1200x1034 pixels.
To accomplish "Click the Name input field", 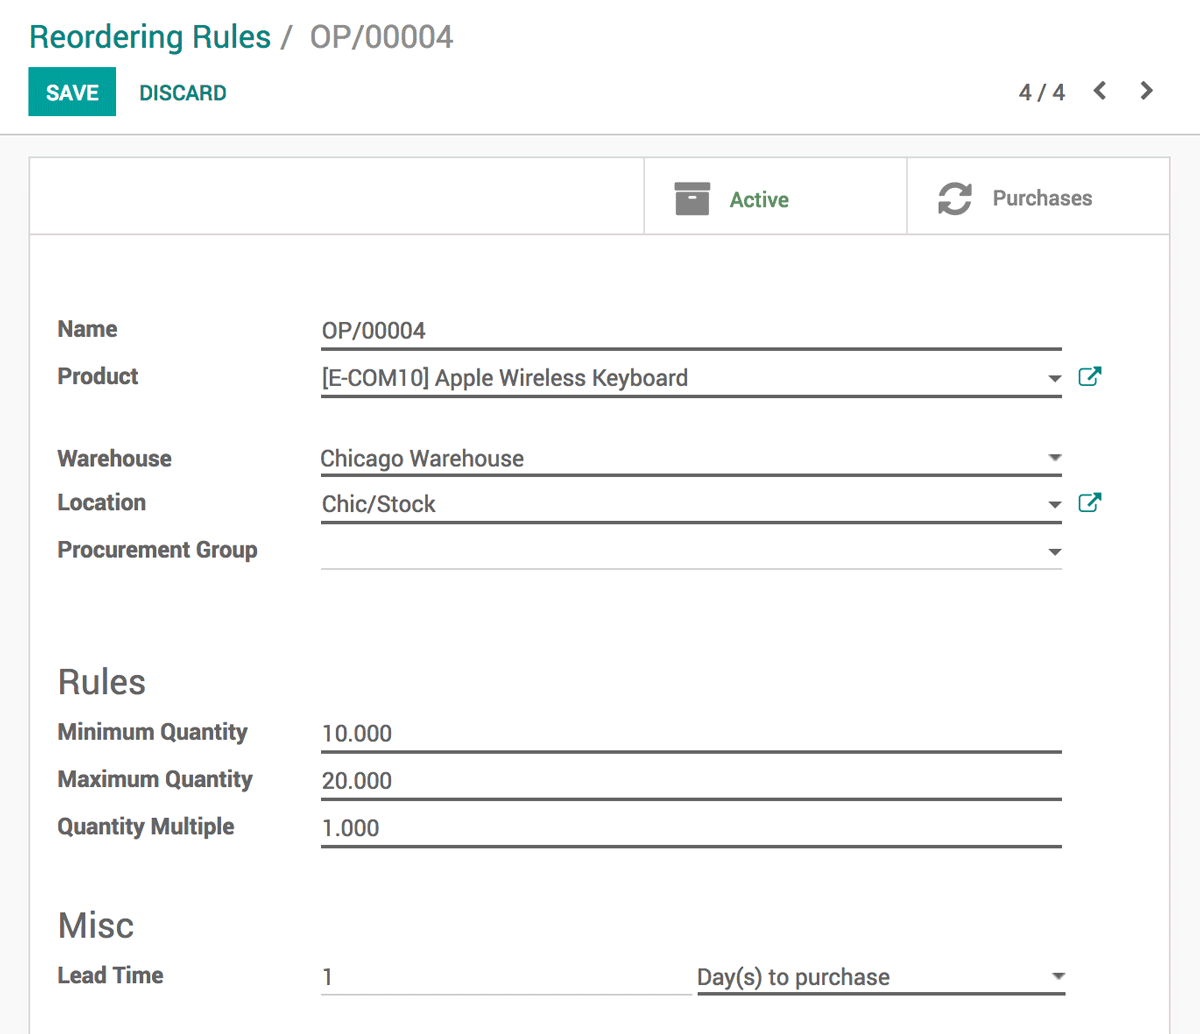I will 690,331.
